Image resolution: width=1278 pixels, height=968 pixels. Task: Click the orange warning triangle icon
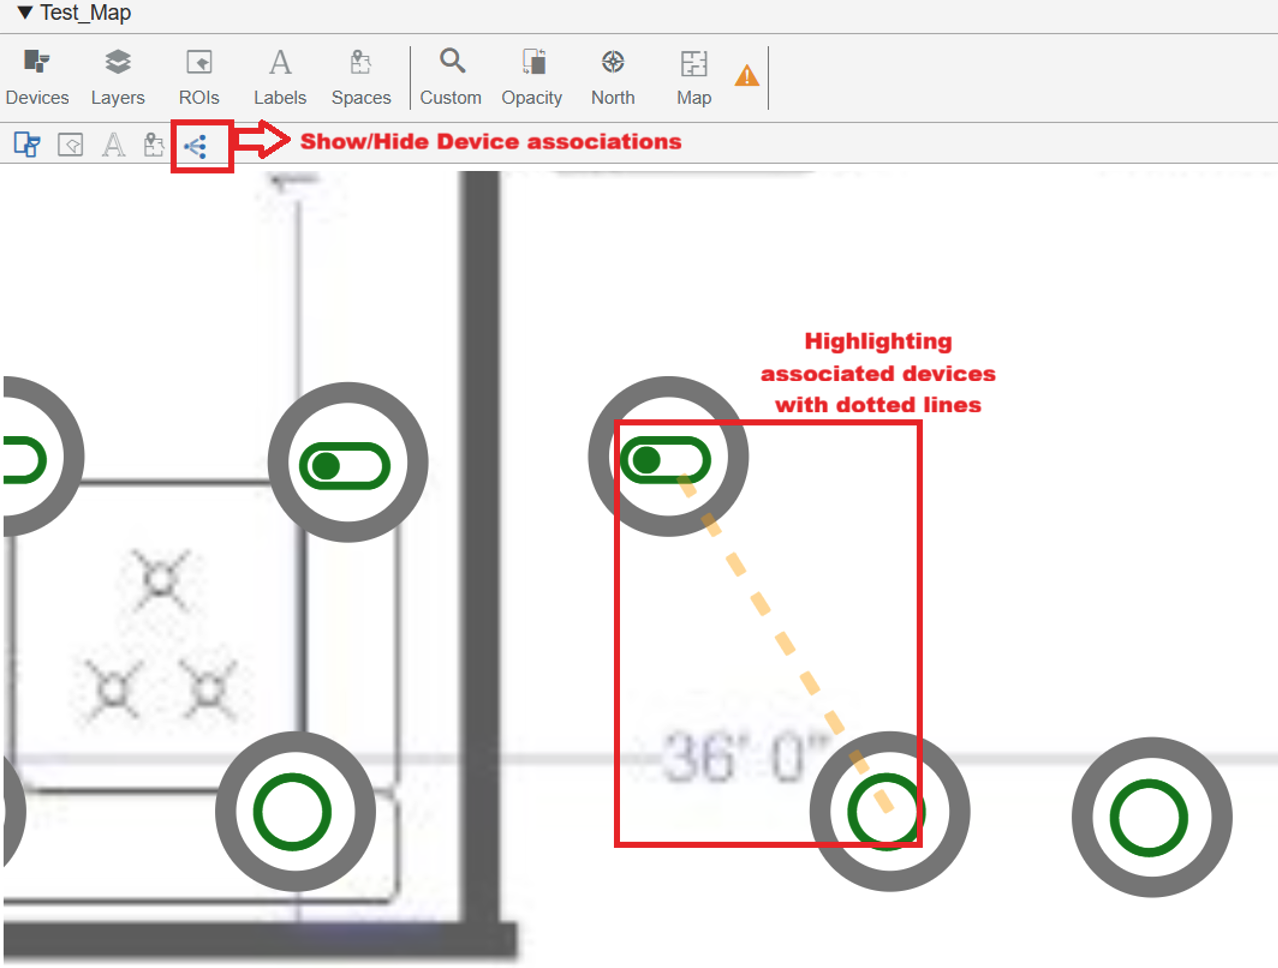pyautogui.click(x=747, y=76)
